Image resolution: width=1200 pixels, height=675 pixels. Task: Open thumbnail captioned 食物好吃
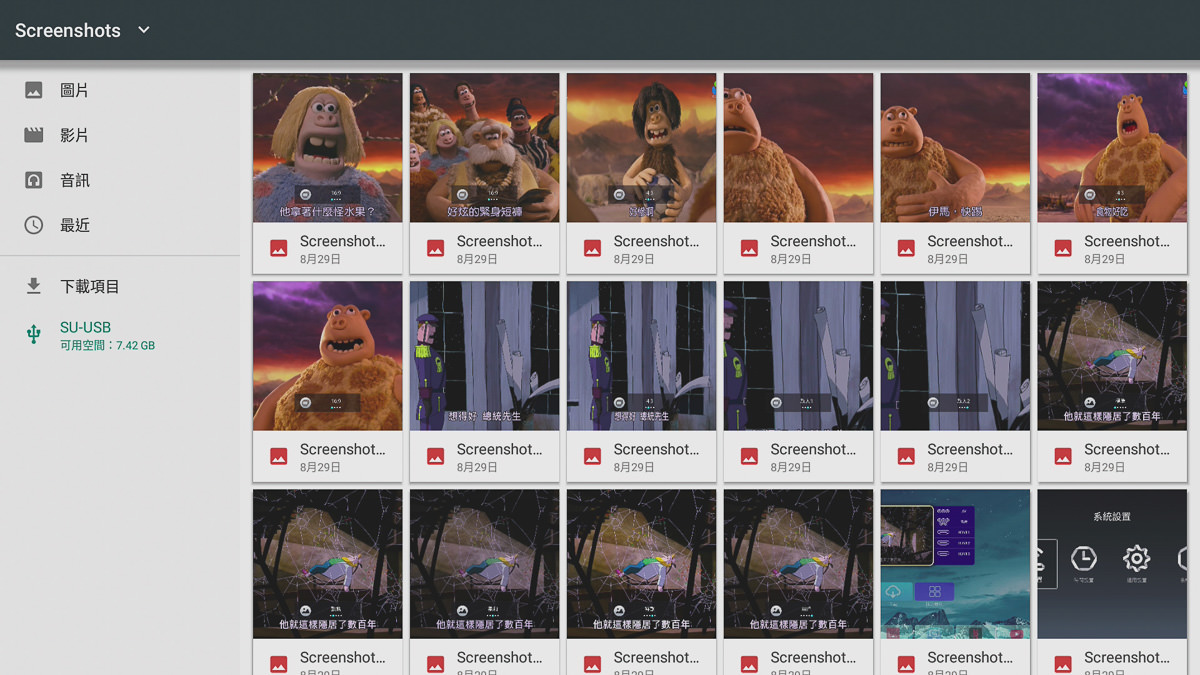point(1112,148)
